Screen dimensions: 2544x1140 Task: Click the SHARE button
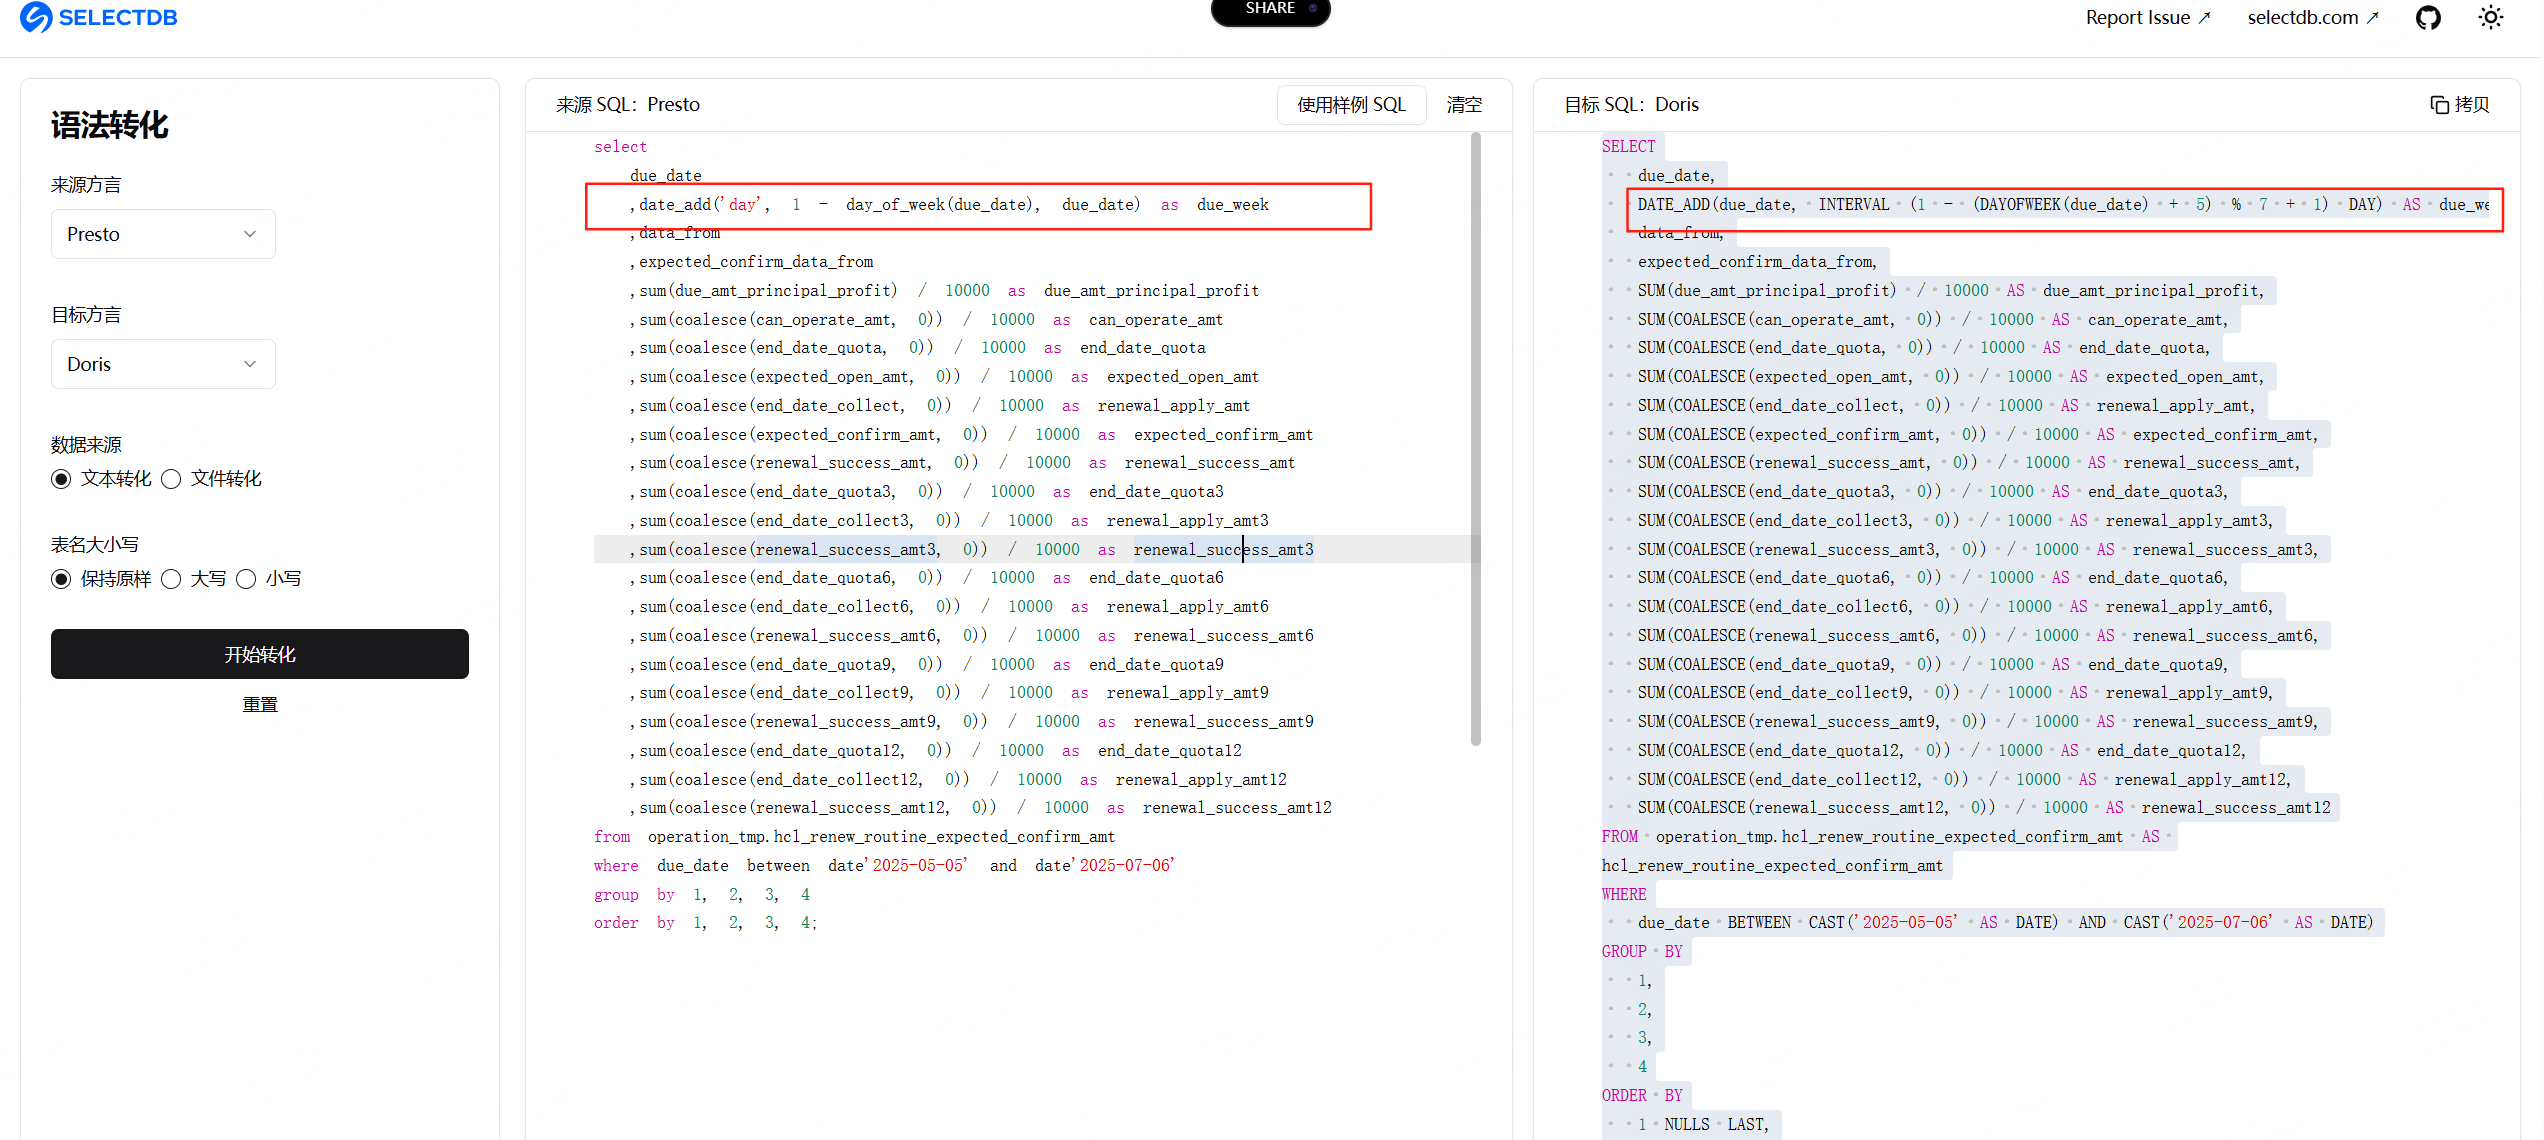tap(1270, 10)
